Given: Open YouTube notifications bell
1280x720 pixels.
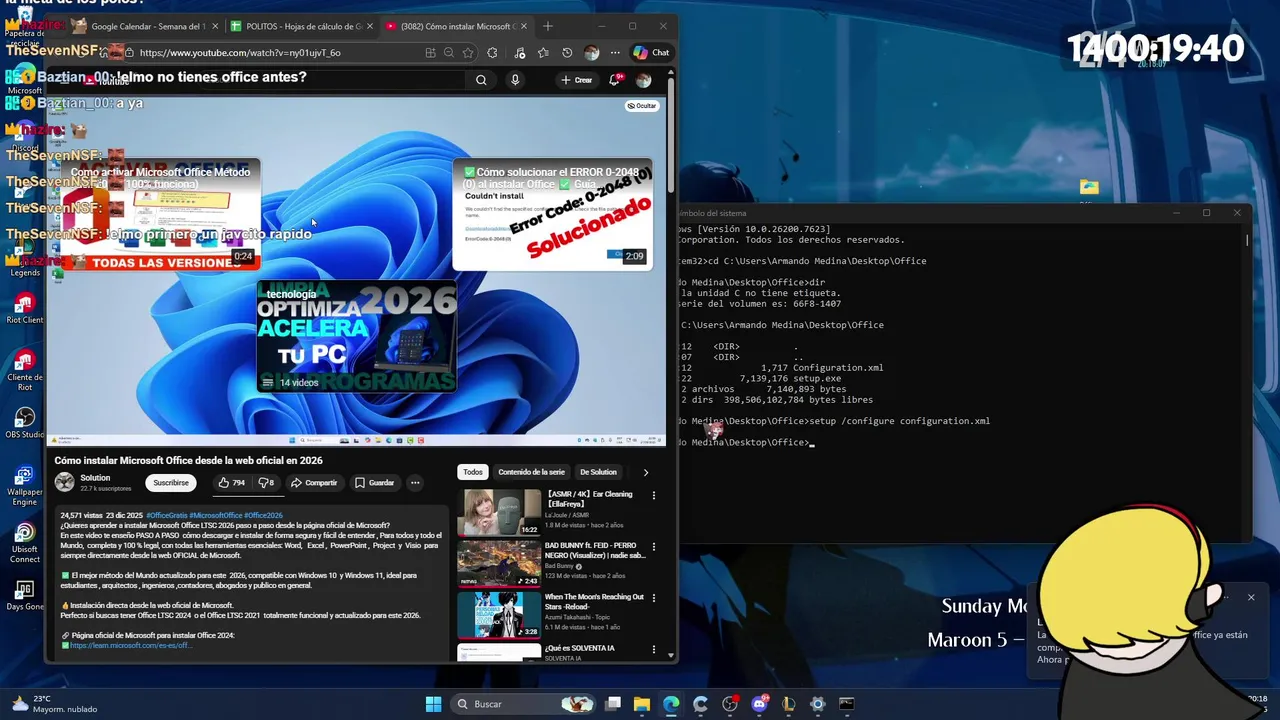Looking at the screenshot, I should tap(615, 80).
